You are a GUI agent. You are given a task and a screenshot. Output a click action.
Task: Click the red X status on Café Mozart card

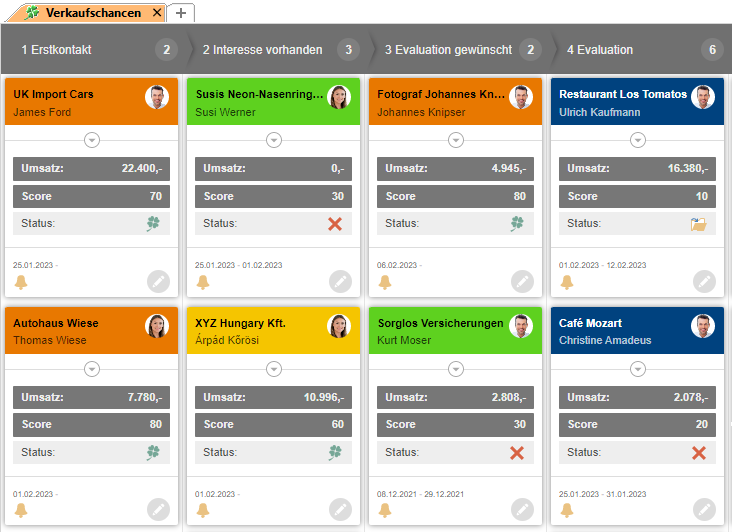[x=699, y=453]
